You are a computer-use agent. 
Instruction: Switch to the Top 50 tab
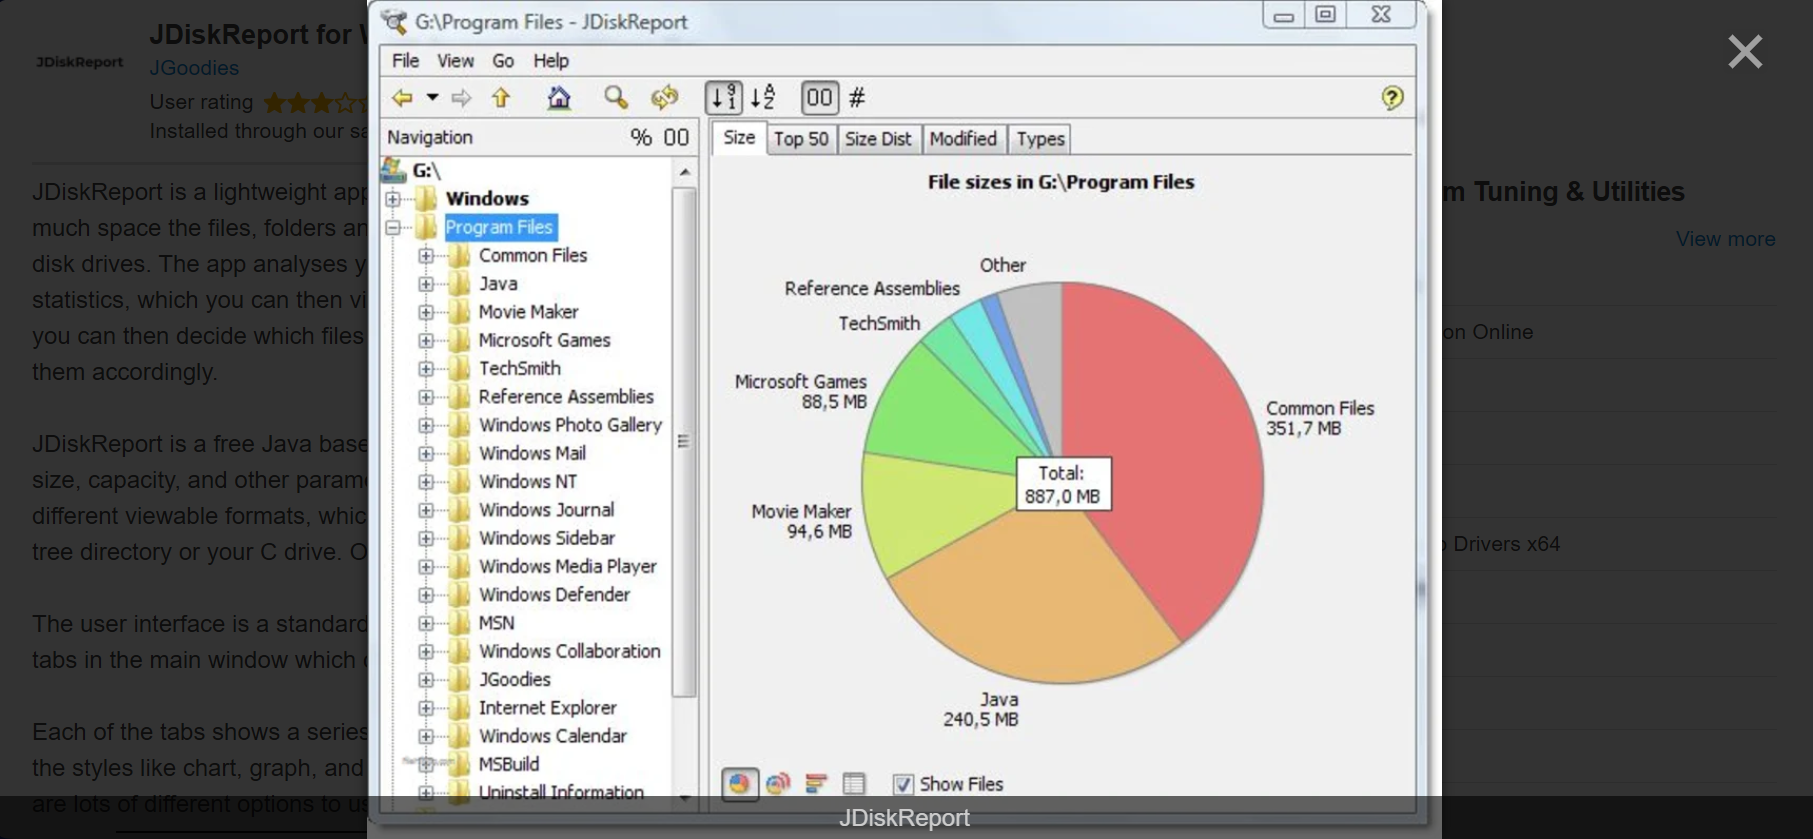coord(800,139)
